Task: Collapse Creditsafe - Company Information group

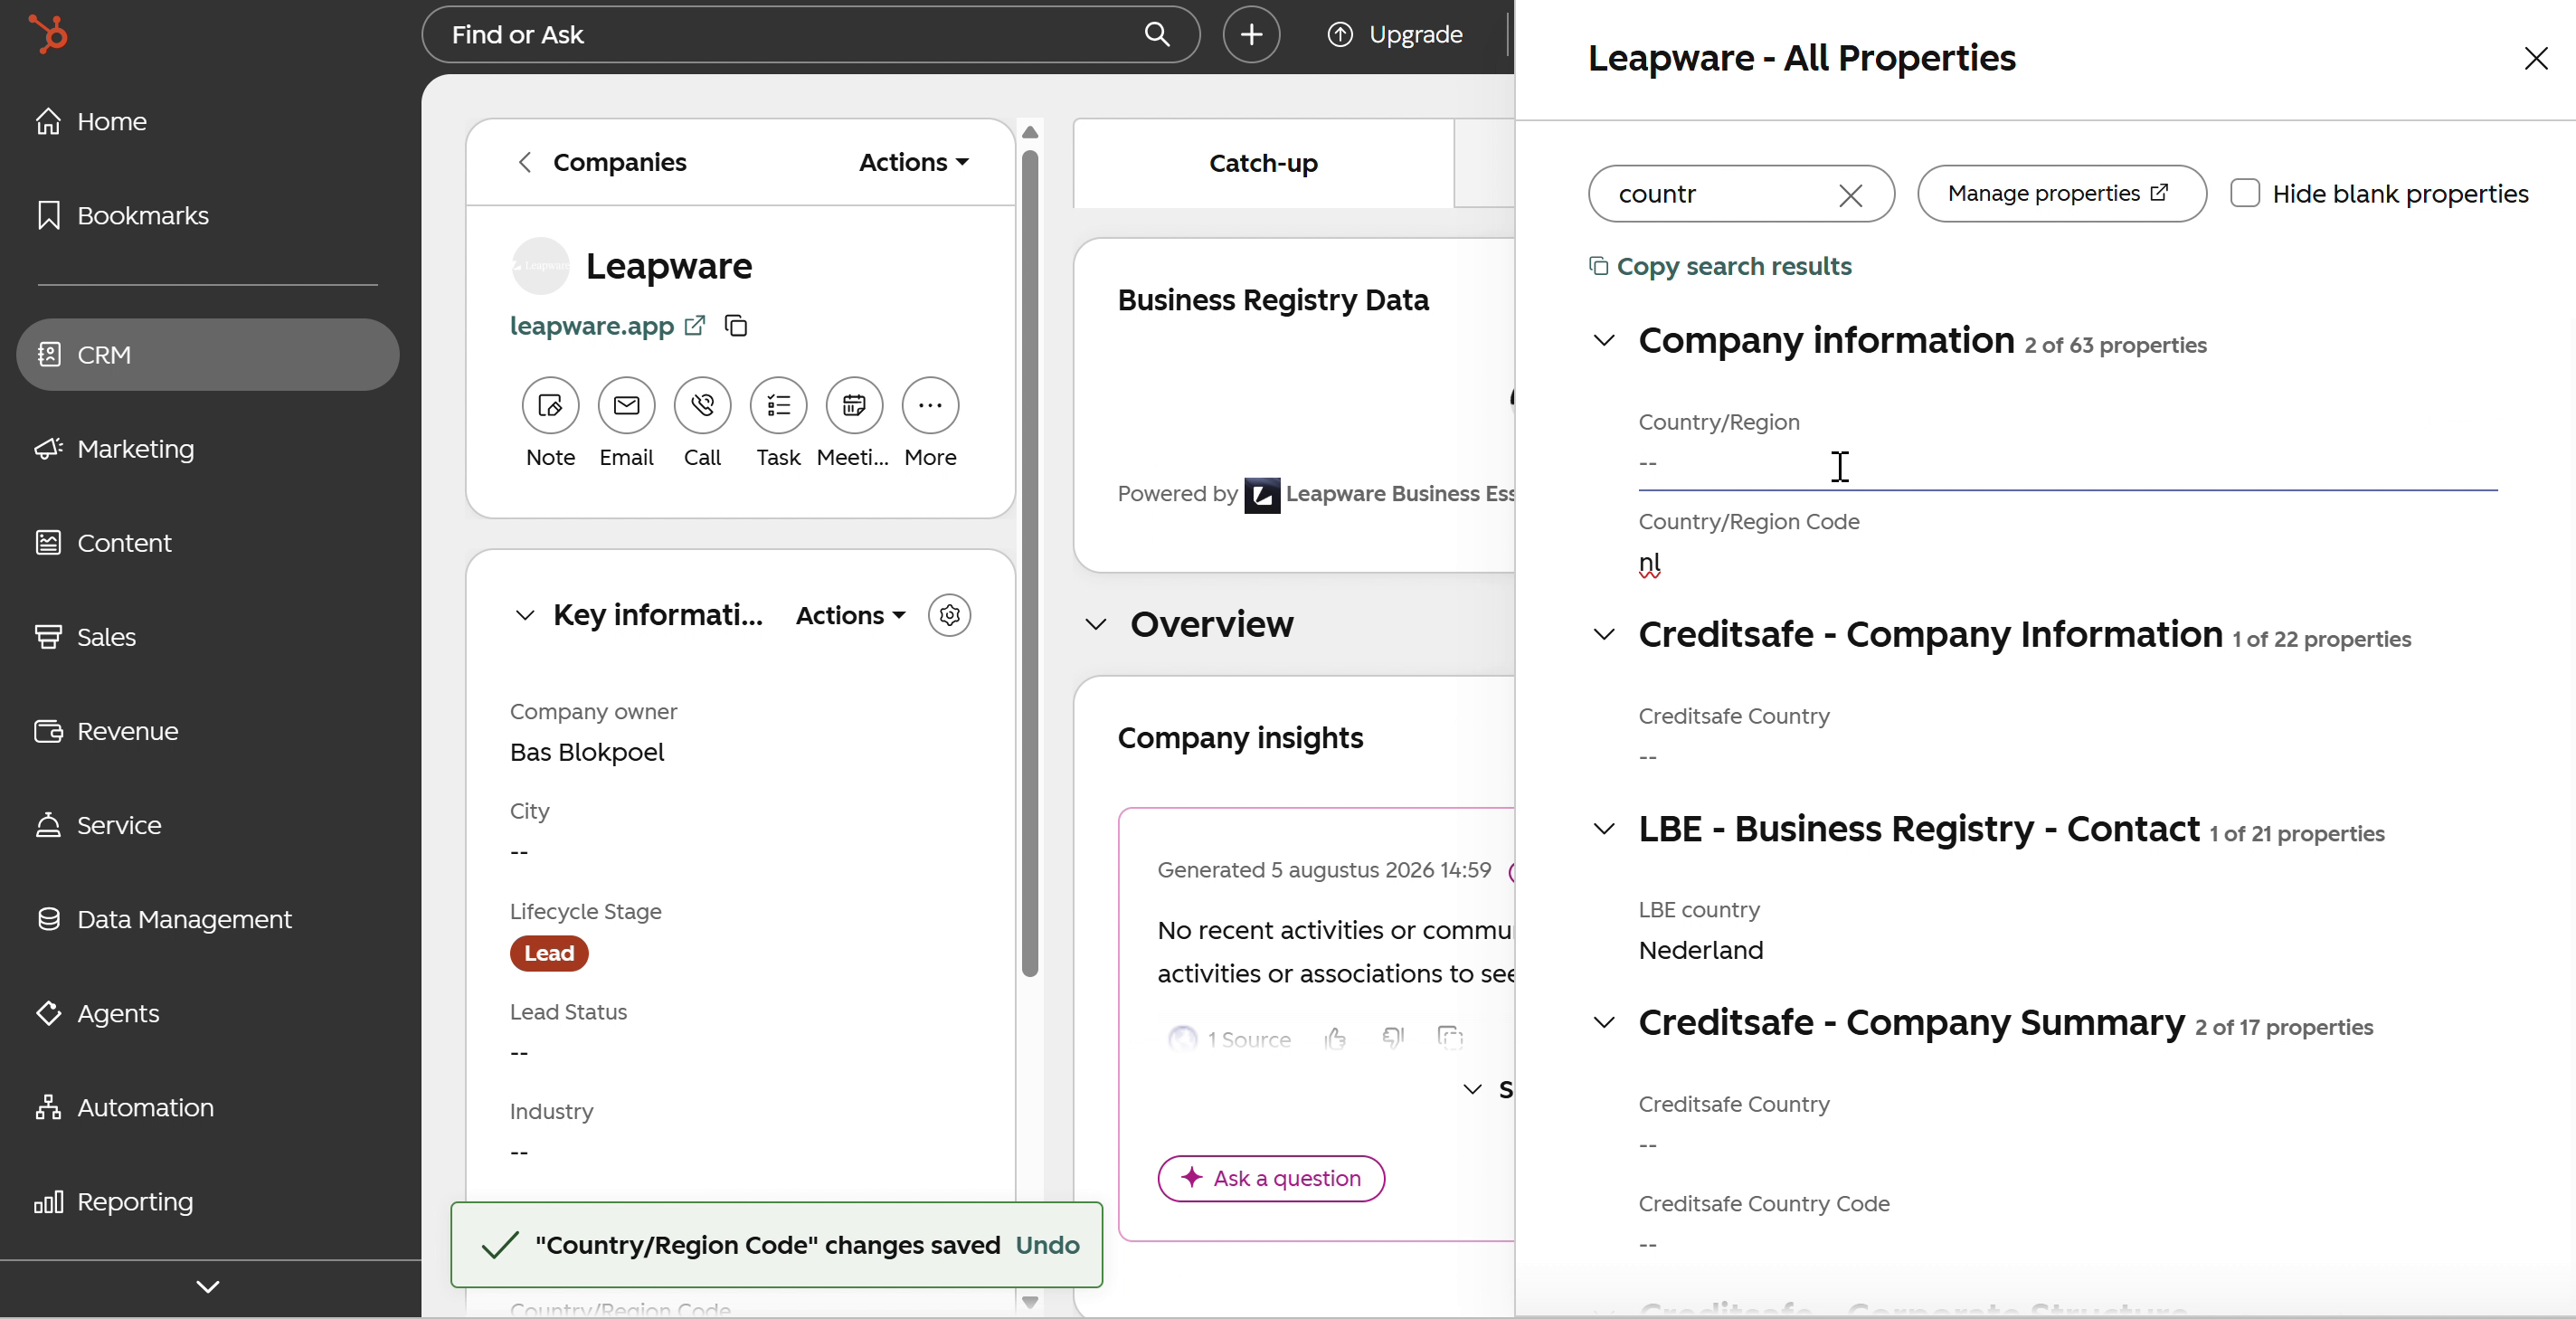Action: click(x=1604, y=634)
